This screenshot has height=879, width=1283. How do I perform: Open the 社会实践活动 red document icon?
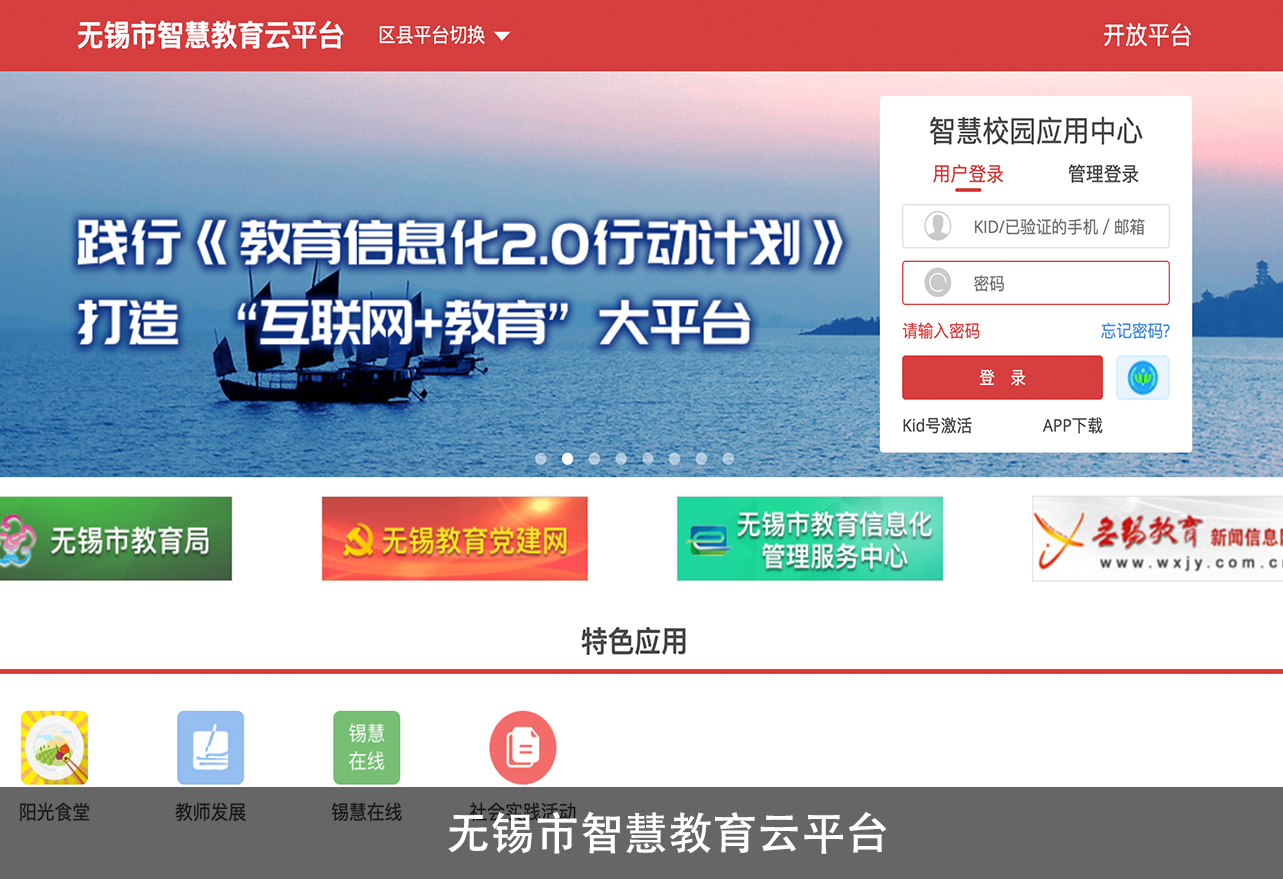point(522,747)
